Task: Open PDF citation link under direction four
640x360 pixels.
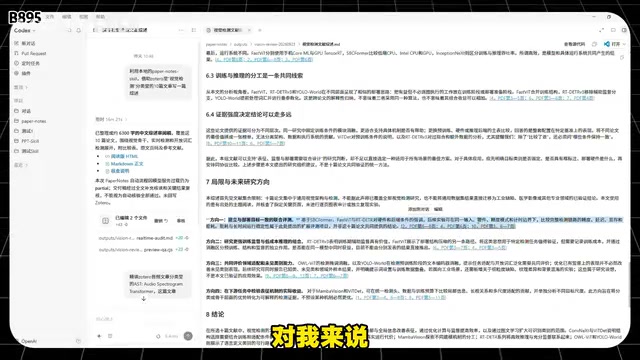Action: [400, 298]
